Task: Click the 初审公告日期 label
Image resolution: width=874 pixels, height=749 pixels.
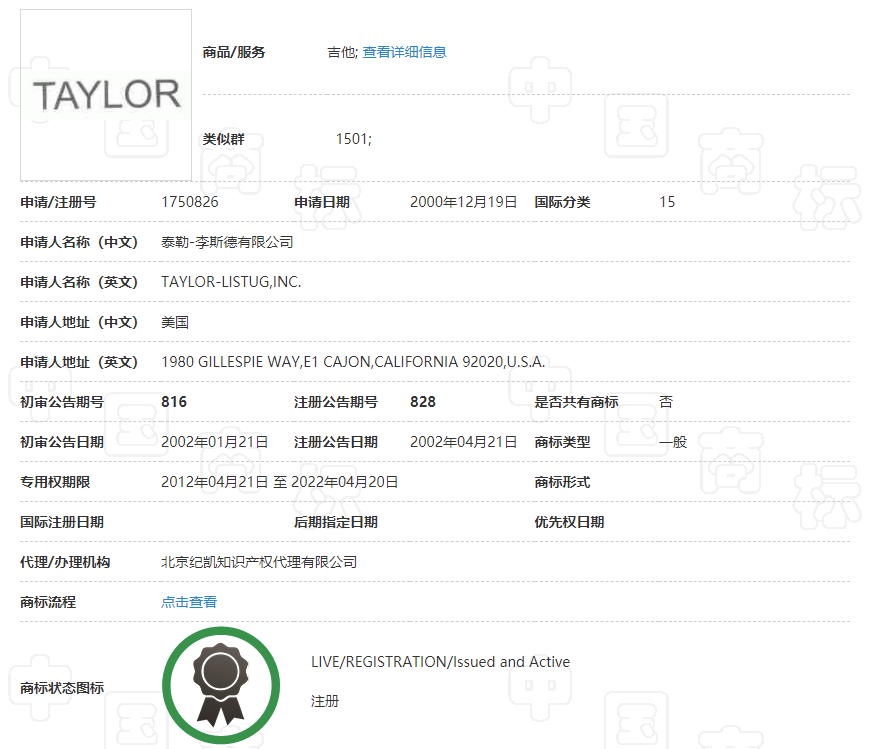Action: point(62,442)
